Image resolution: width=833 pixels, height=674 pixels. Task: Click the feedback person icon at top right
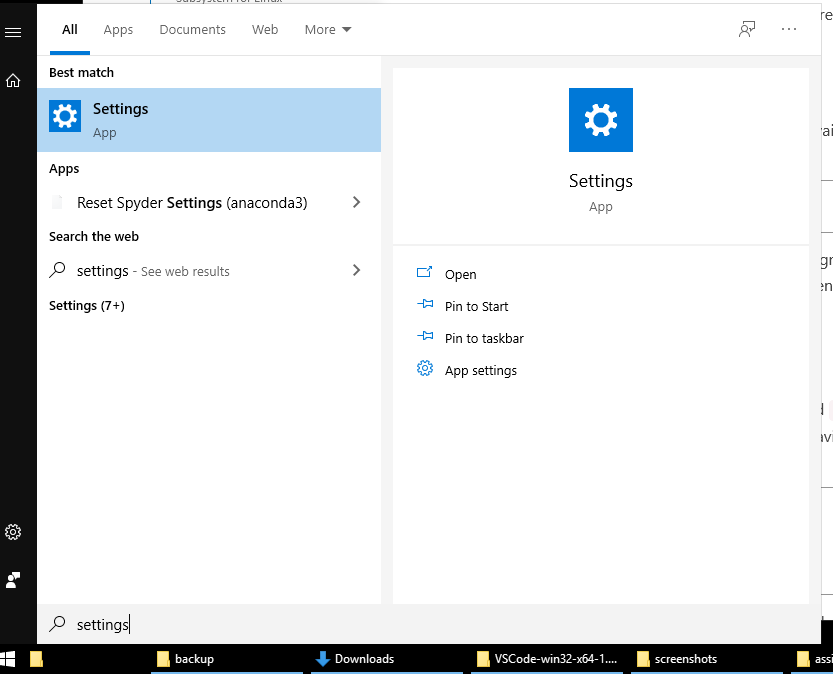(746, 29)
